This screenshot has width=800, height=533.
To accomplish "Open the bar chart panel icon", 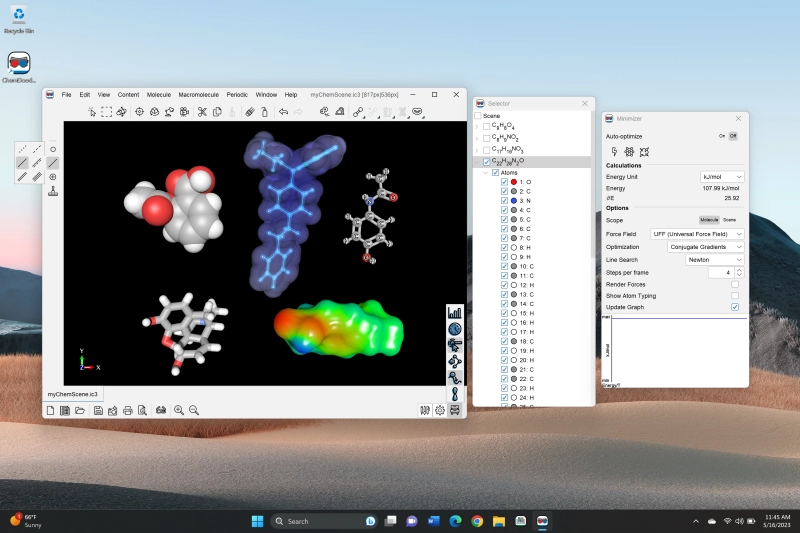I will pyautogui.click(x=455, y=313).
